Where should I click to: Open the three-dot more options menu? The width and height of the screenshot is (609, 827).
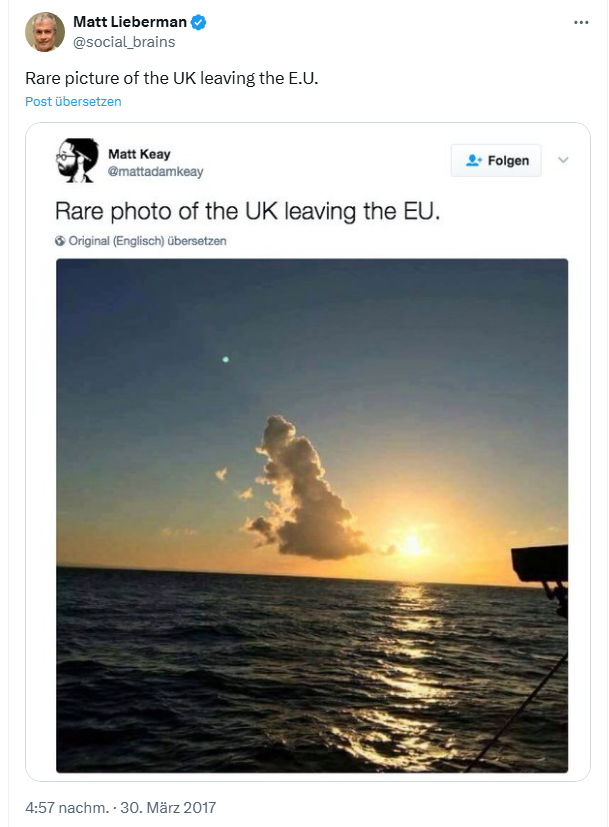coord(581,22)
